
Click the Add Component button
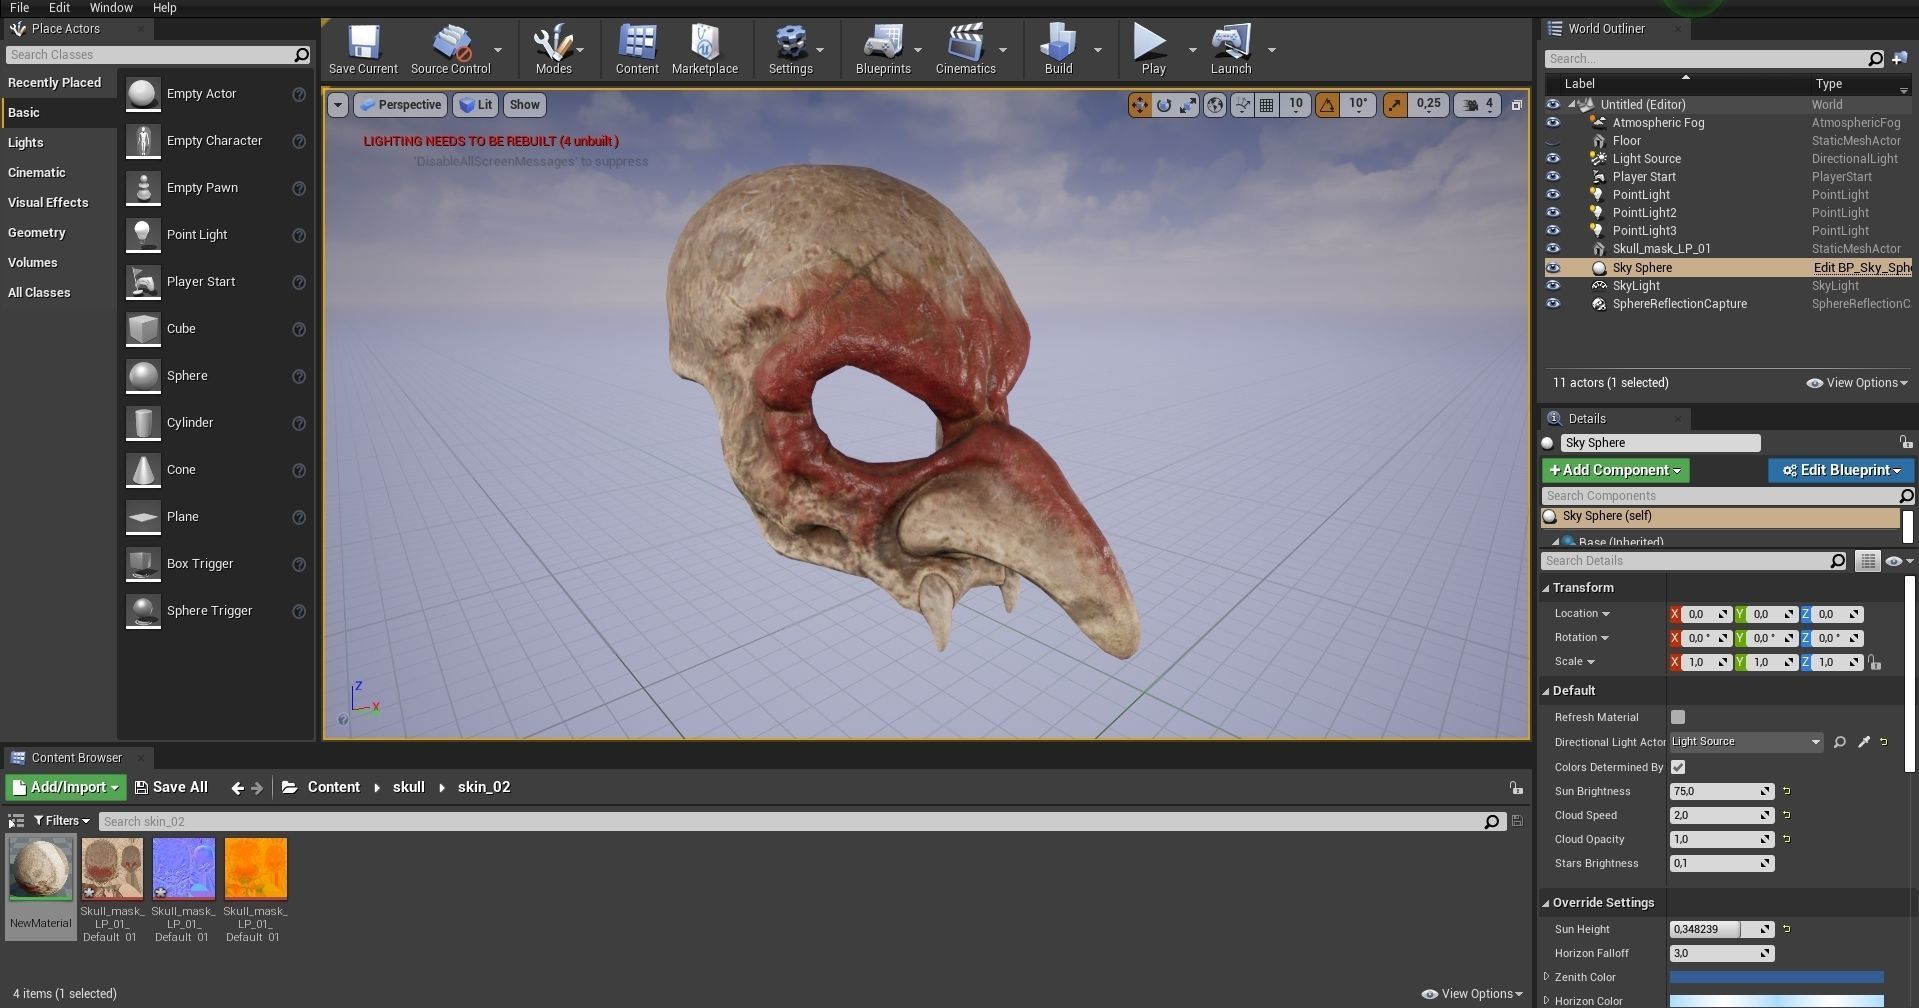[1615, 470]
